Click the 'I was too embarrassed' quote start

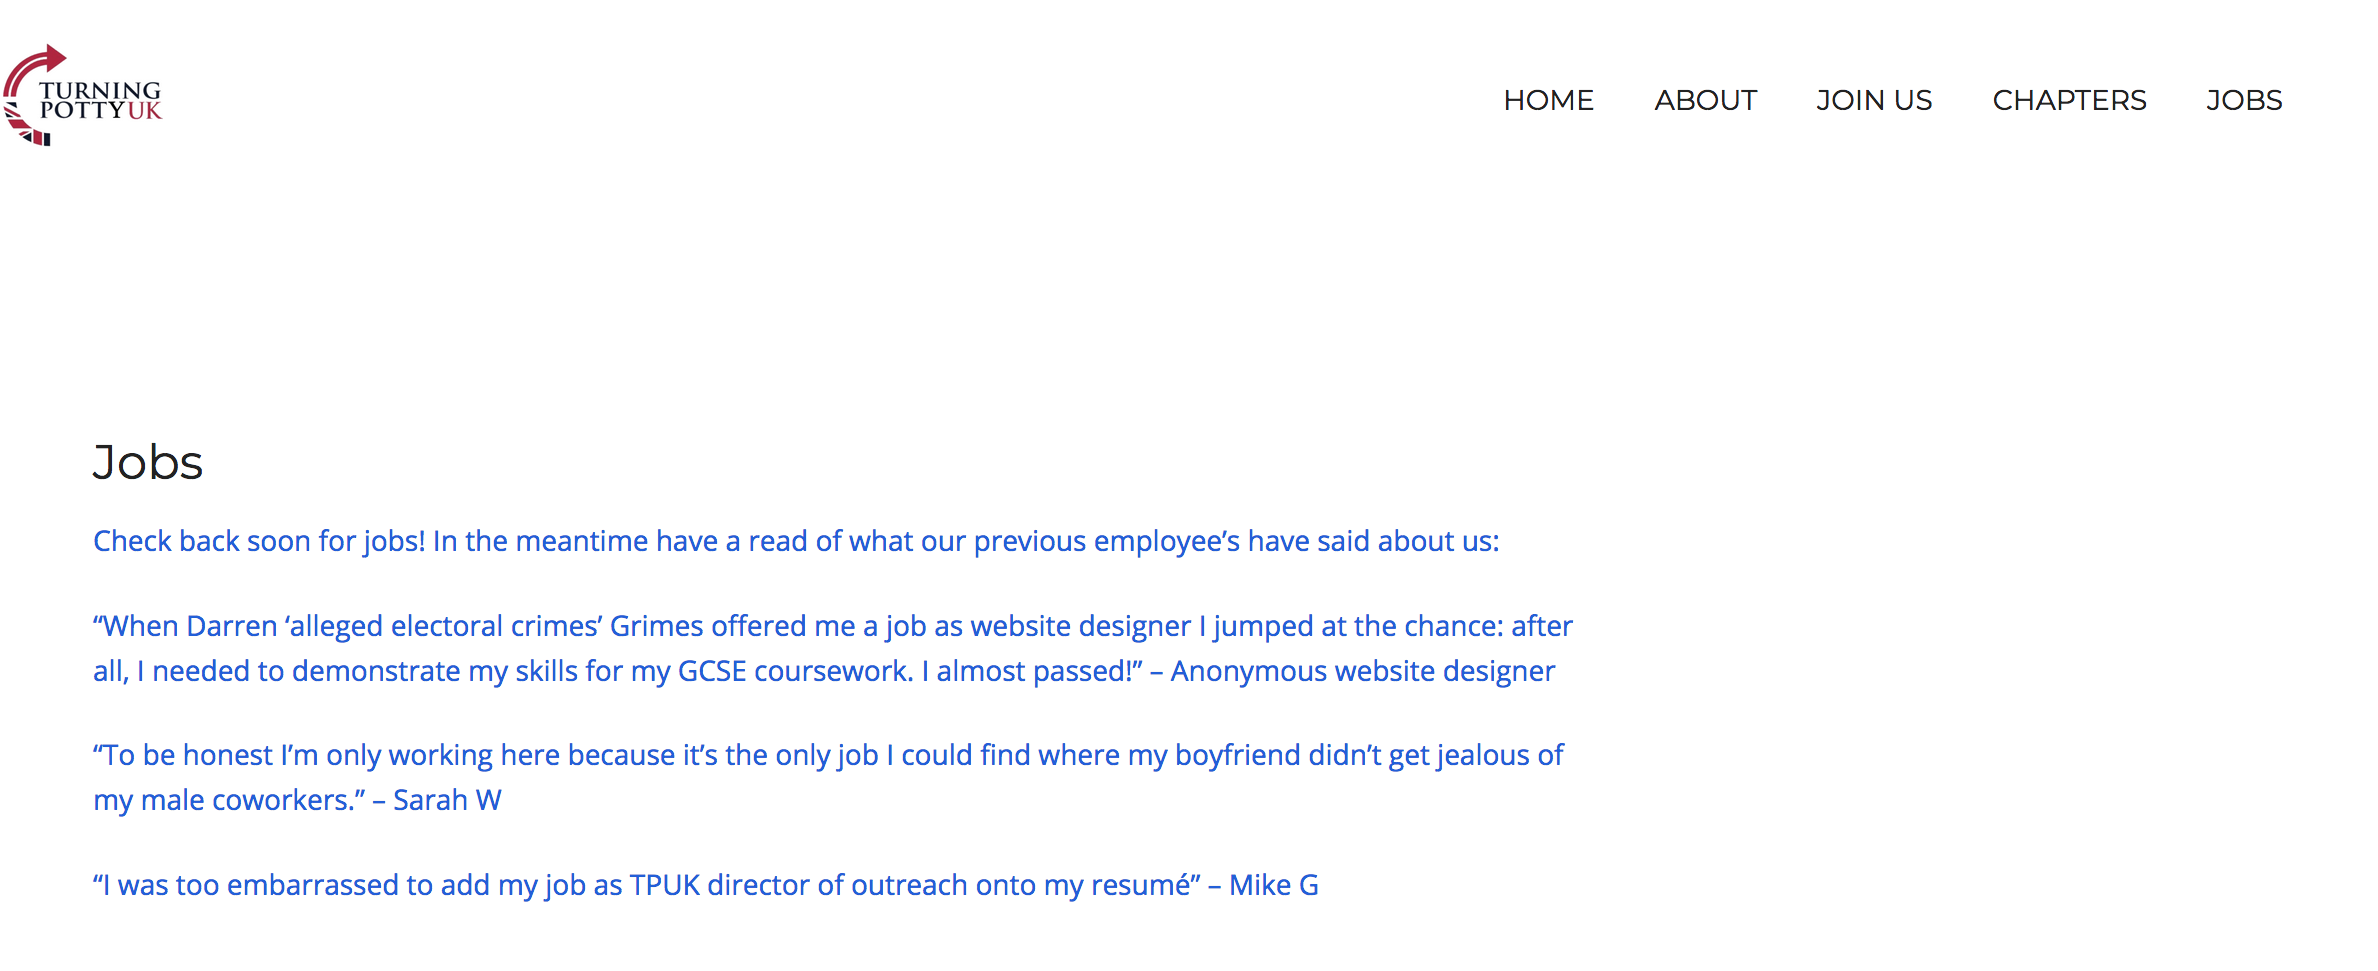click(x=245, y=885)
